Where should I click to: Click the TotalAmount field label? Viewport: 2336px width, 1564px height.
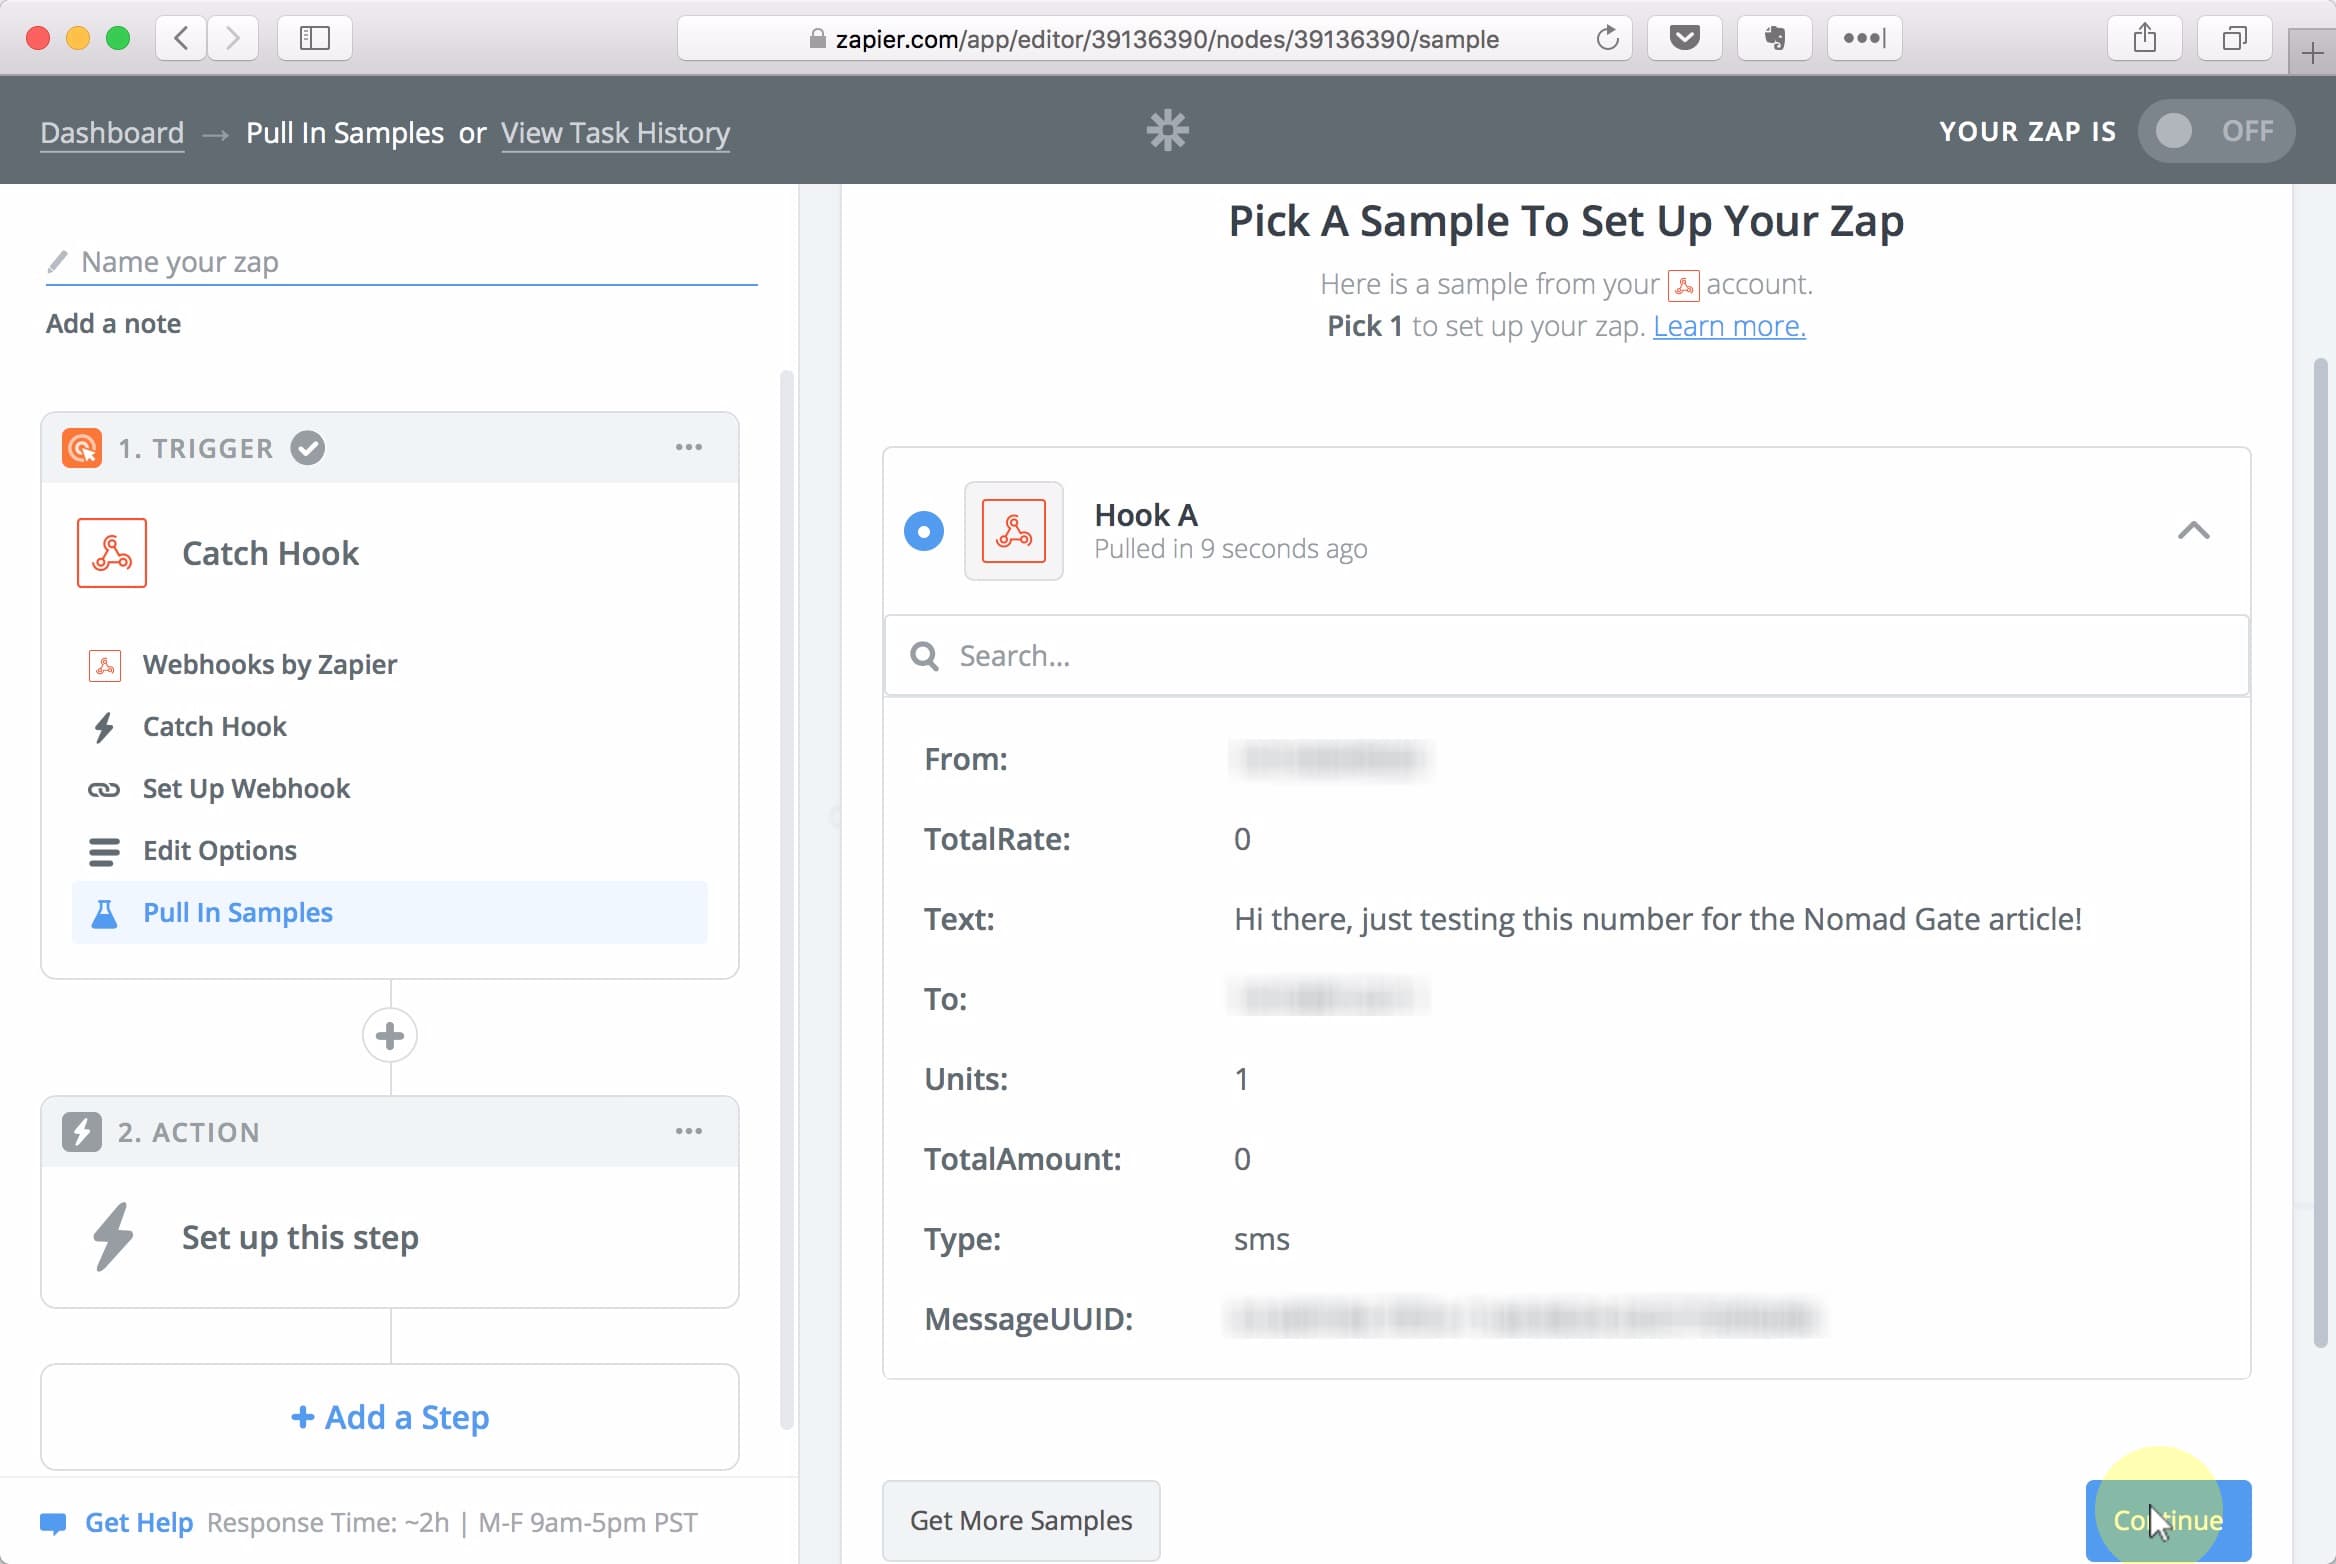[1022, 1159]
